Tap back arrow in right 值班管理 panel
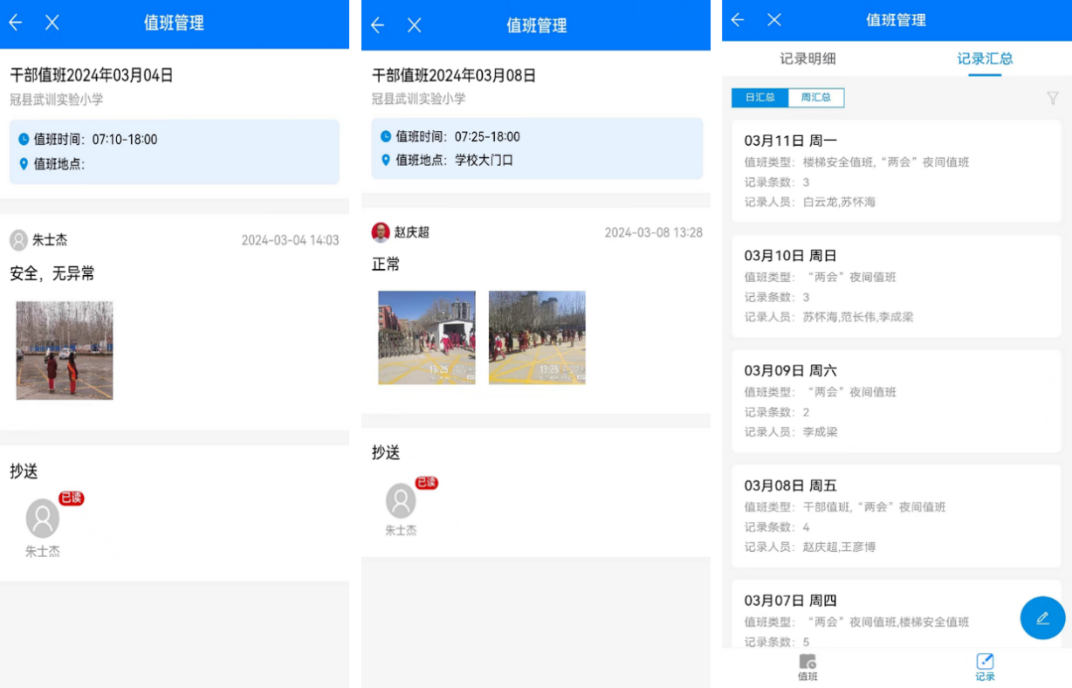This screenshot has height=688, width=1072. 738,20
